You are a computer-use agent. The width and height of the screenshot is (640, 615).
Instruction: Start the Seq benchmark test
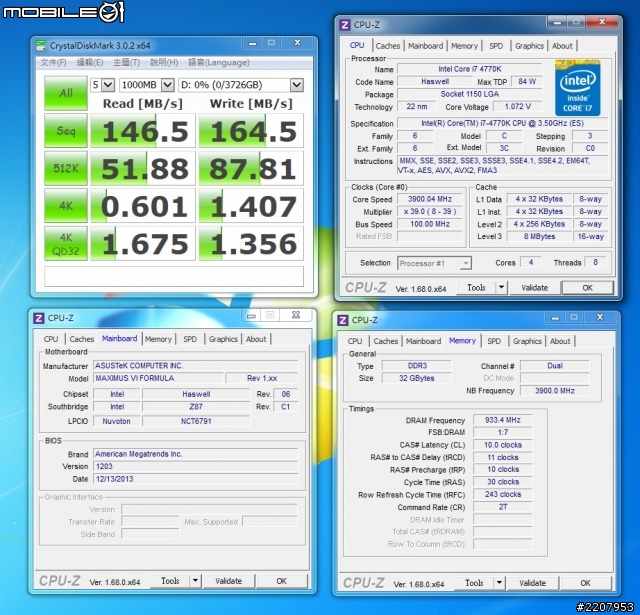66,131
